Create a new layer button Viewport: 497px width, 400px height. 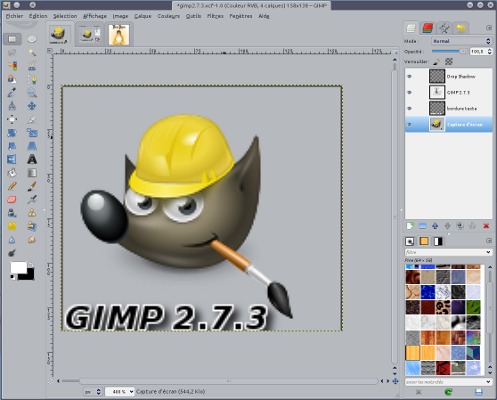[410, 226]
